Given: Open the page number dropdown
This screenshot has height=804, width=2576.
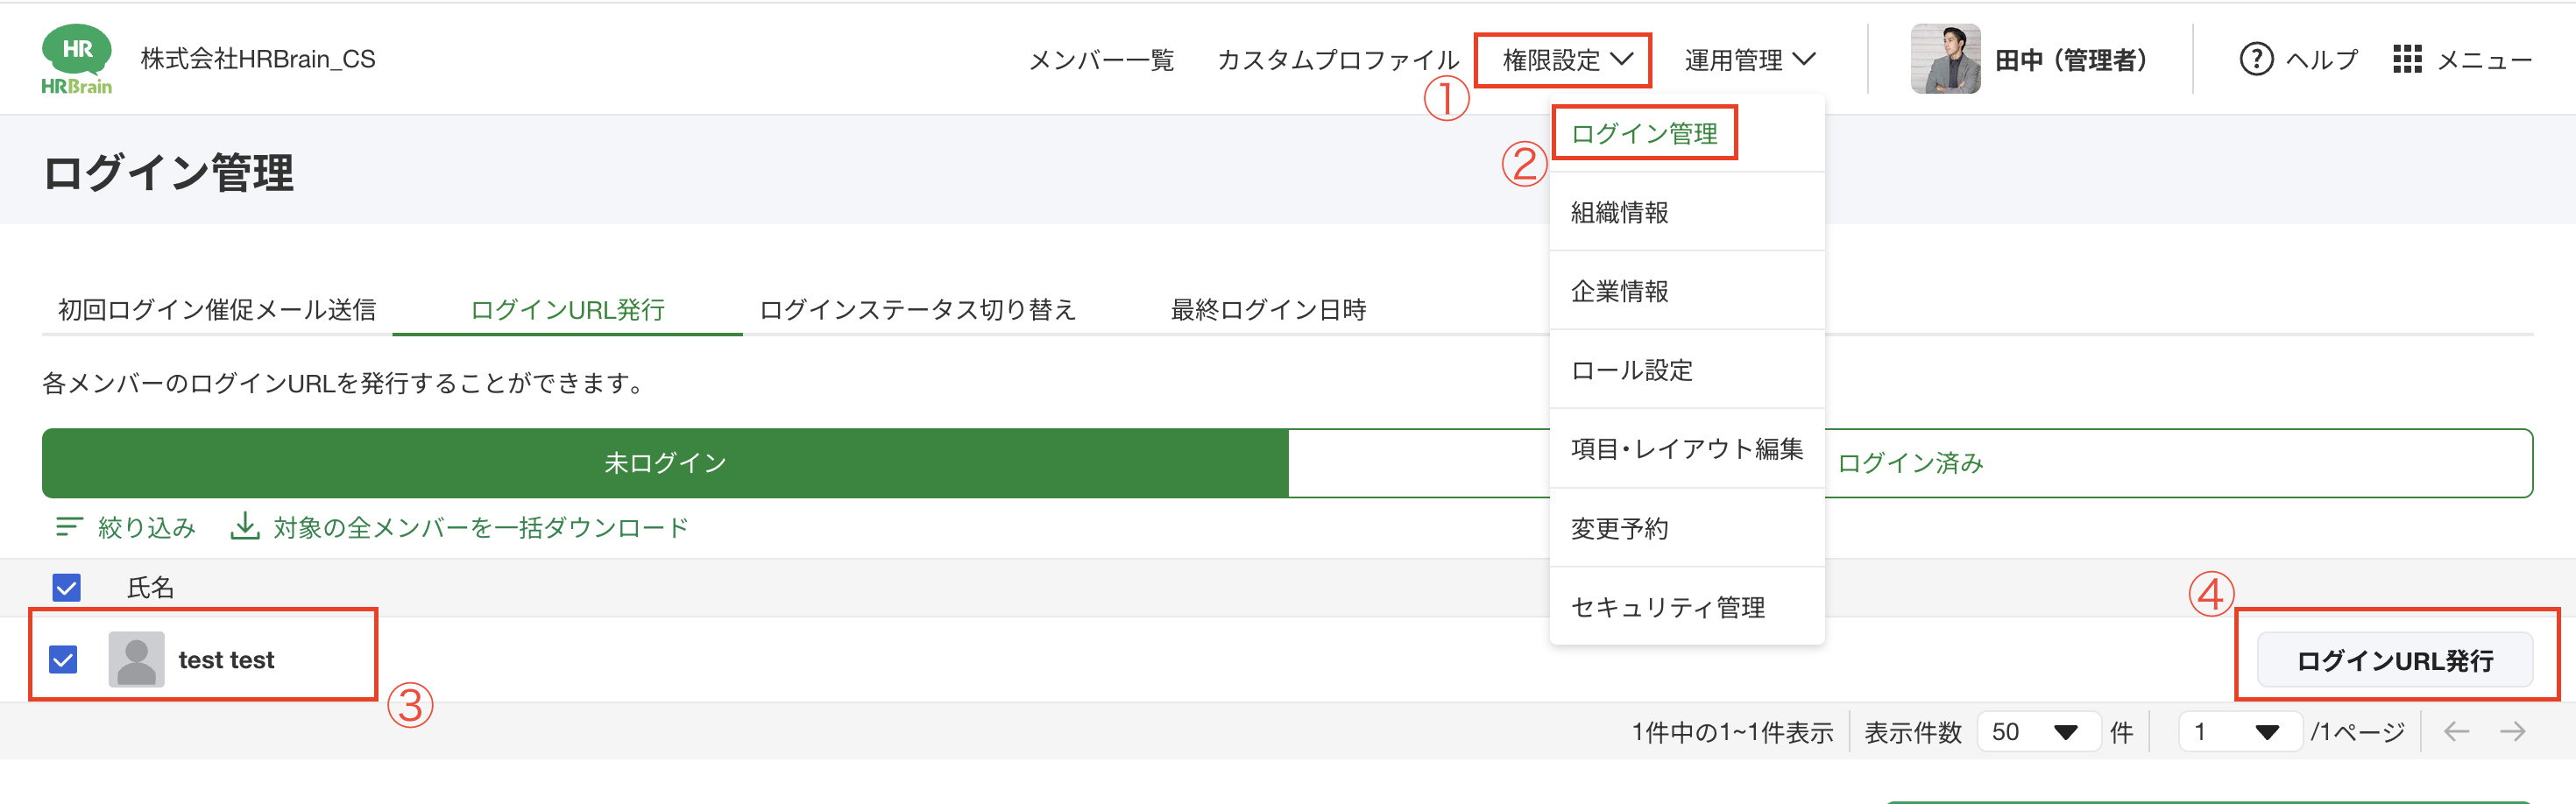Looking at the screenshot, I should [x=2240, y=731].
